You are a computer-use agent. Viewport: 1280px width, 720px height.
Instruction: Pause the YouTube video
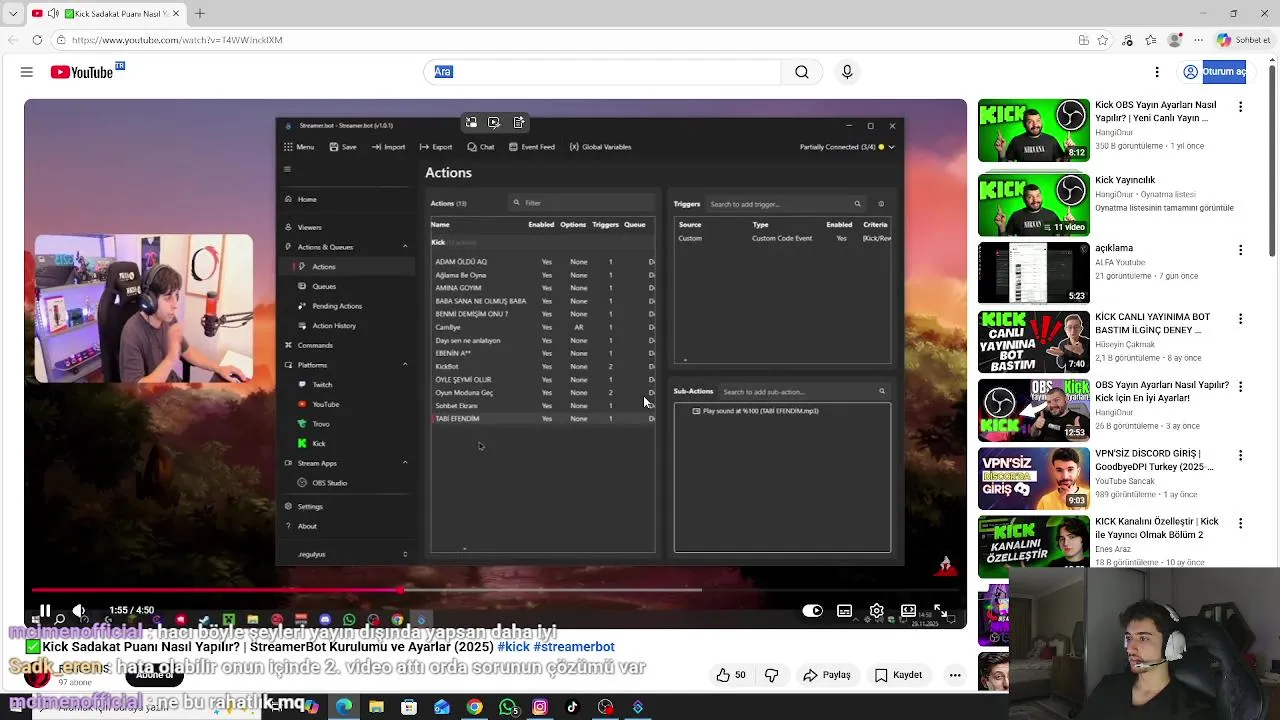(x=45, y=610)
